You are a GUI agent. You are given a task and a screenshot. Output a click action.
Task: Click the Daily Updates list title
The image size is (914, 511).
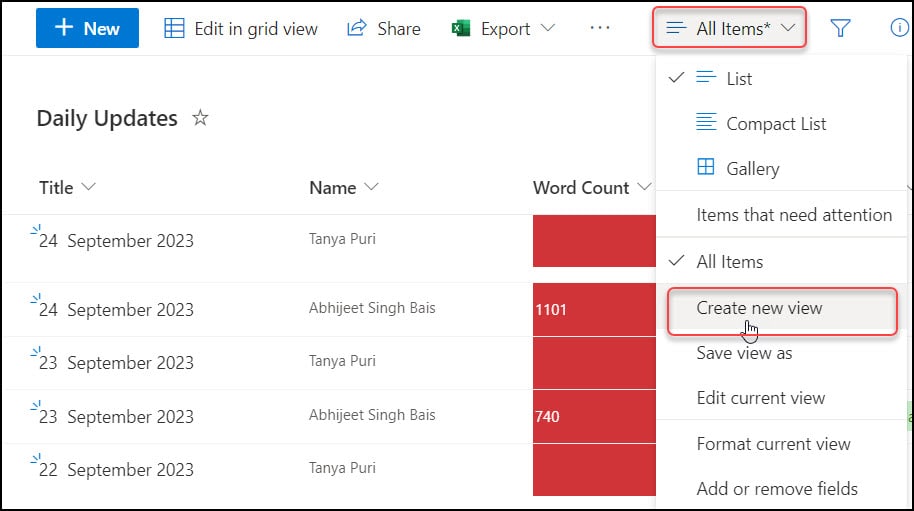click(x=107, y=118)
